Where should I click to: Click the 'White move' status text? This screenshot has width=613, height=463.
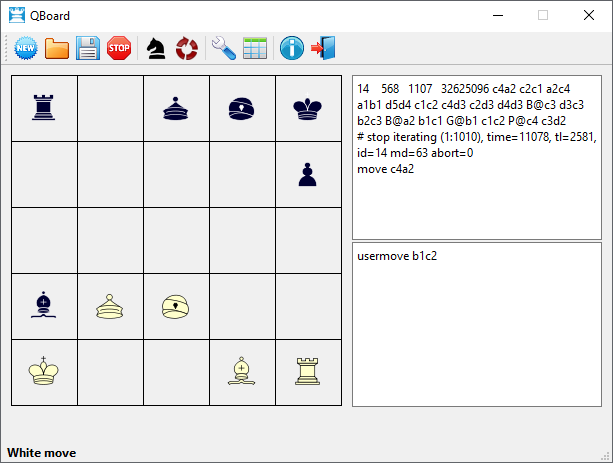[x=42, y=452]
